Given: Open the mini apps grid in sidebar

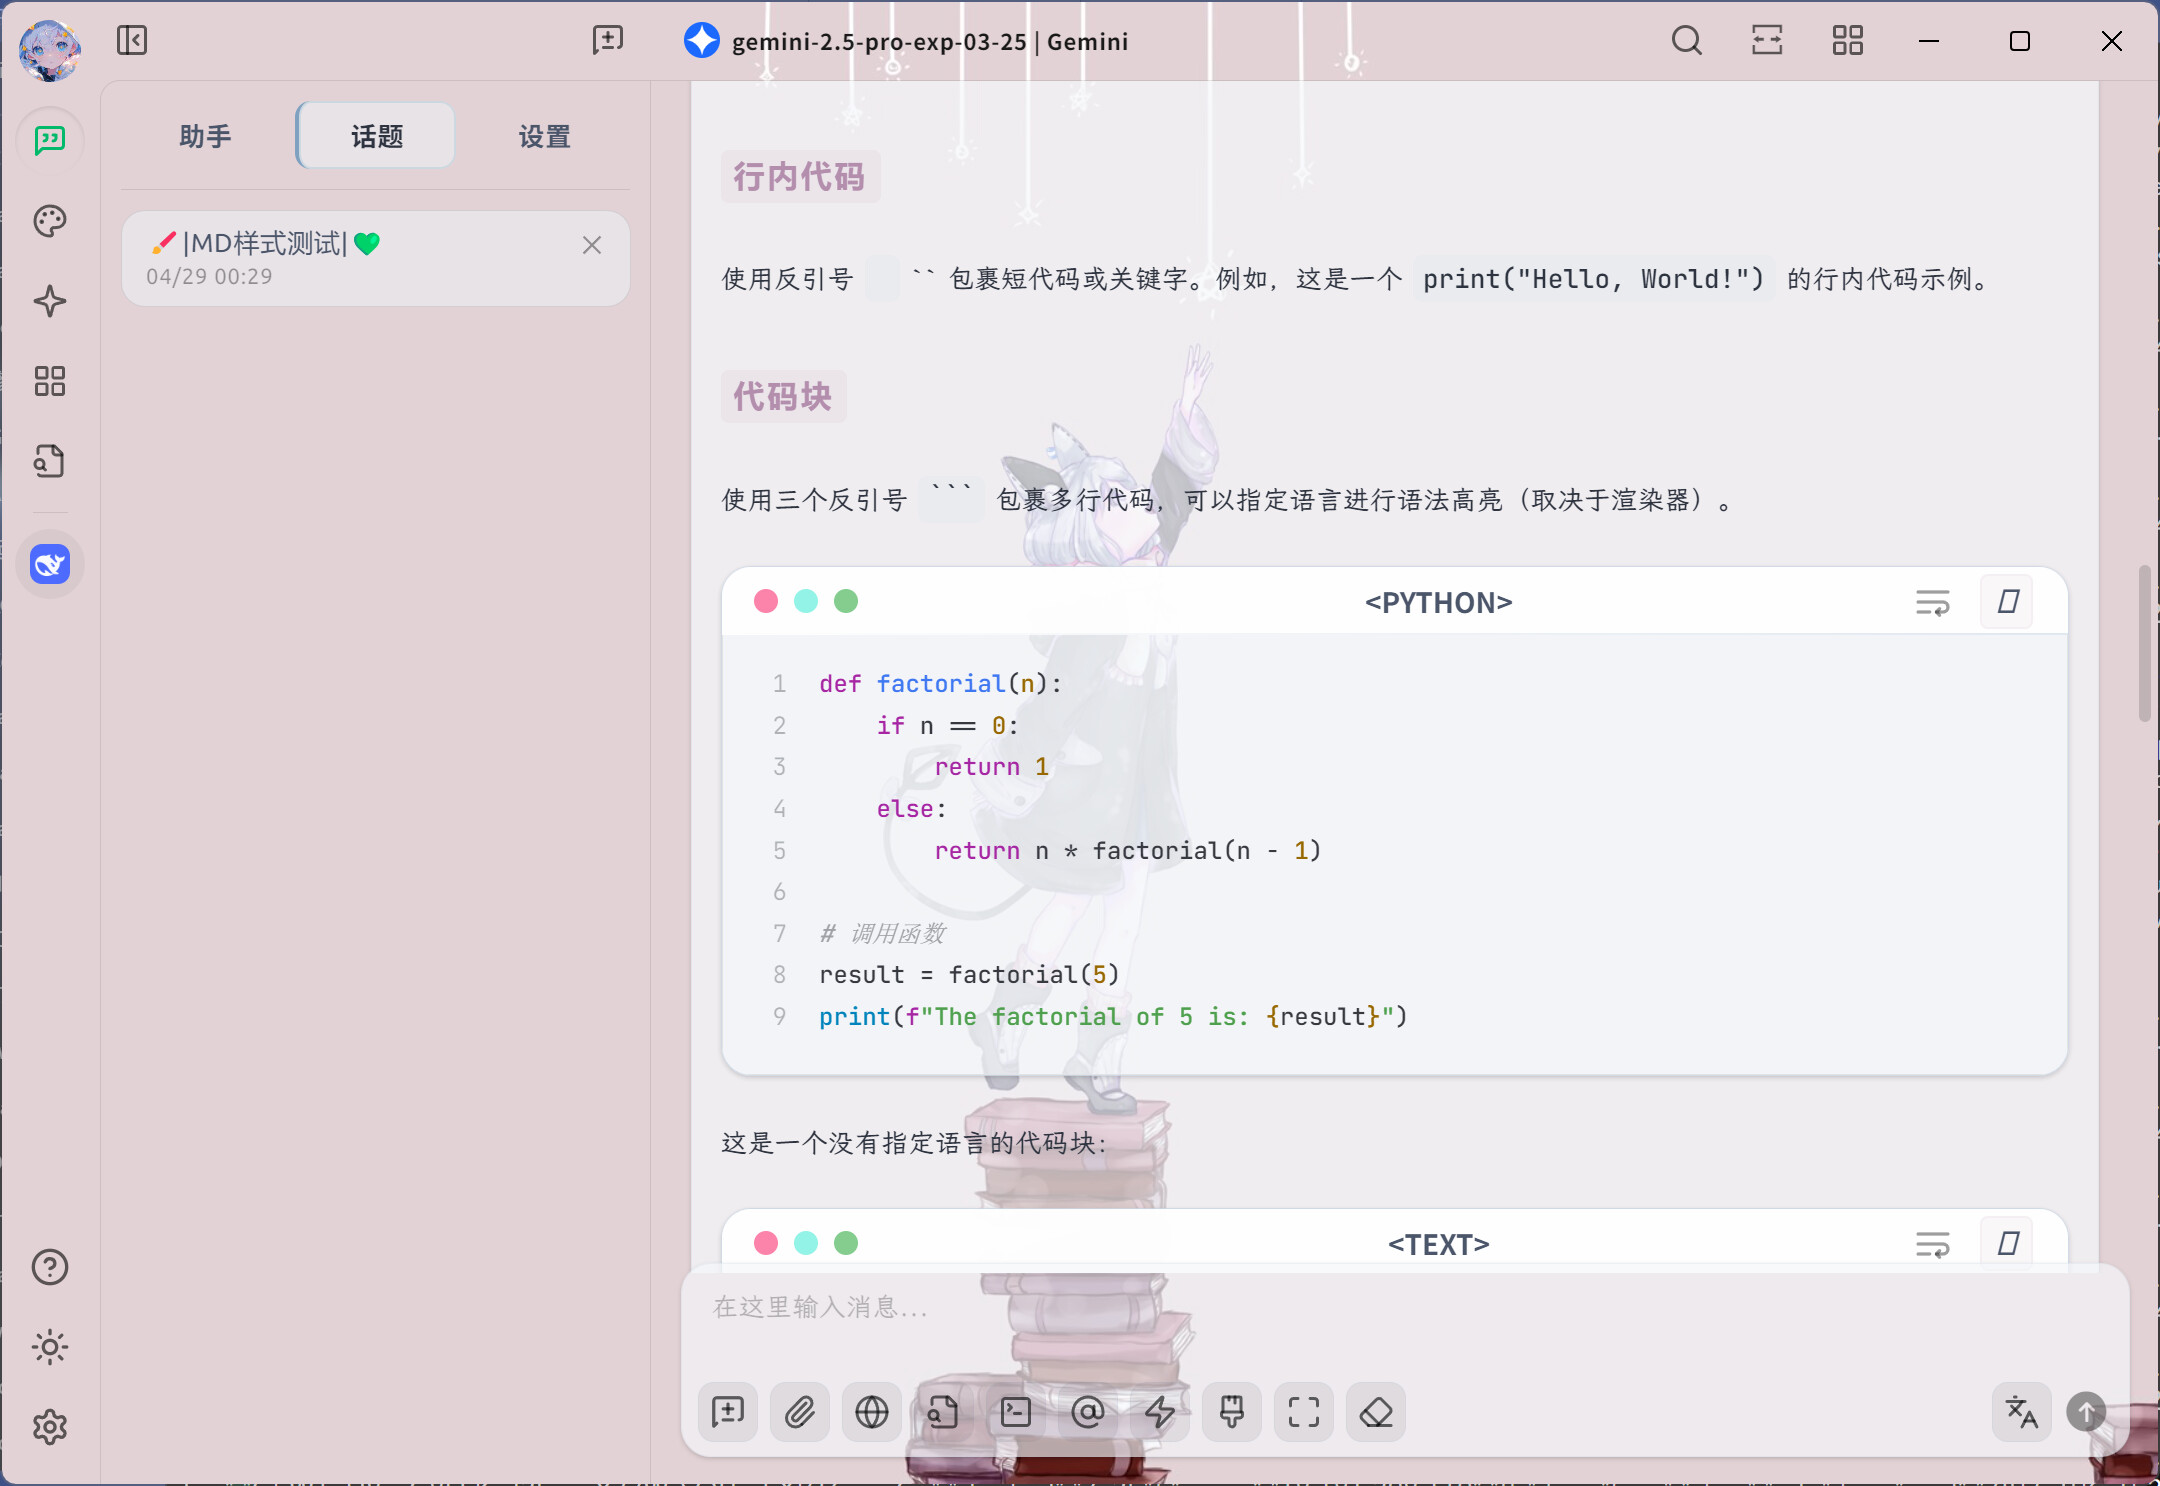Looking at the screenshot, I should (x=50, y=381).
